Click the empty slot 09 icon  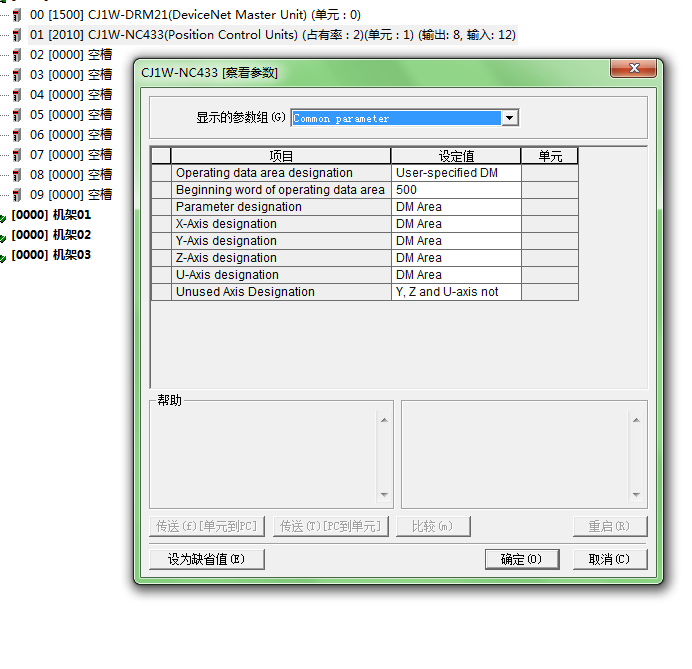click(x=17, y=195)
